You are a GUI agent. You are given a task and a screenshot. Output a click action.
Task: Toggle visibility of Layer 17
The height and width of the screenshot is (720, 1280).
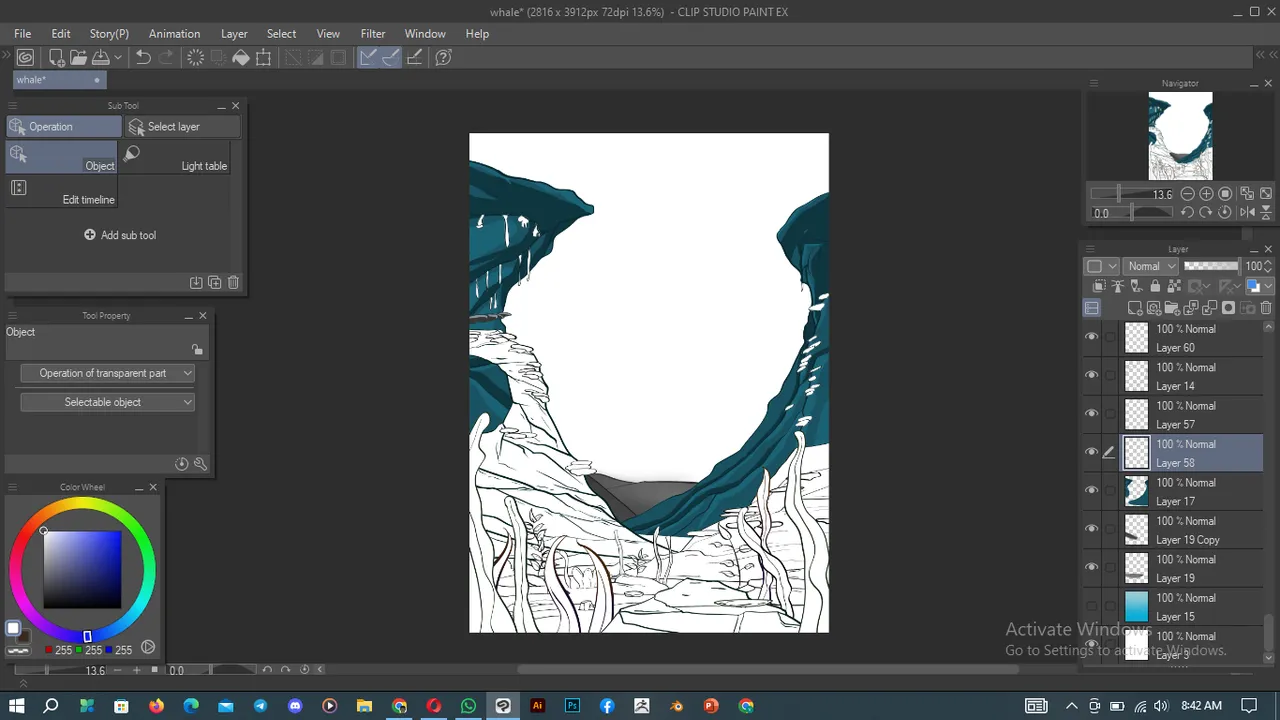pyautogui.click(x=1091, y=490)
